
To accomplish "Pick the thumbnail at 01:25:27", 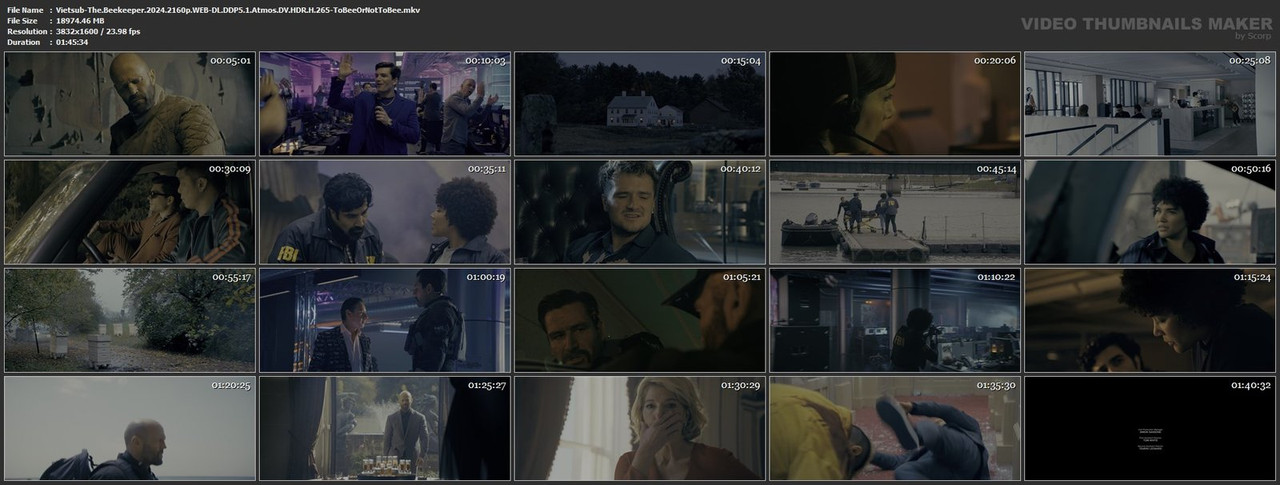I will (x=385, y=428).
